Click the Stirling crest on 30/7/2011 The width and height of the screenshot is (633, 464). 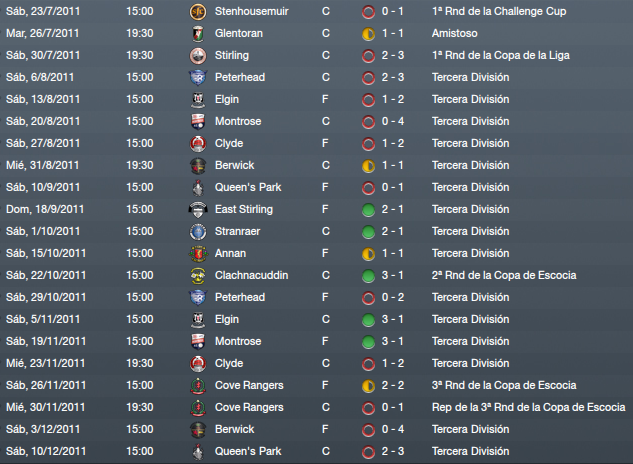coord(198,55)
